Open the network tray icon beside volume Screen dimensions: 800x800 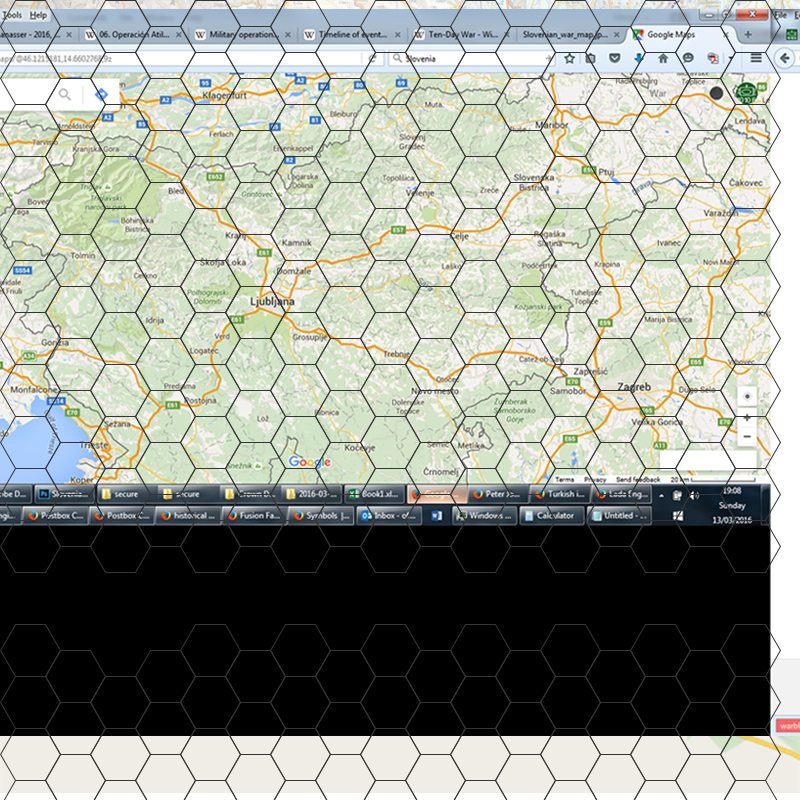[x=677, y=495]
